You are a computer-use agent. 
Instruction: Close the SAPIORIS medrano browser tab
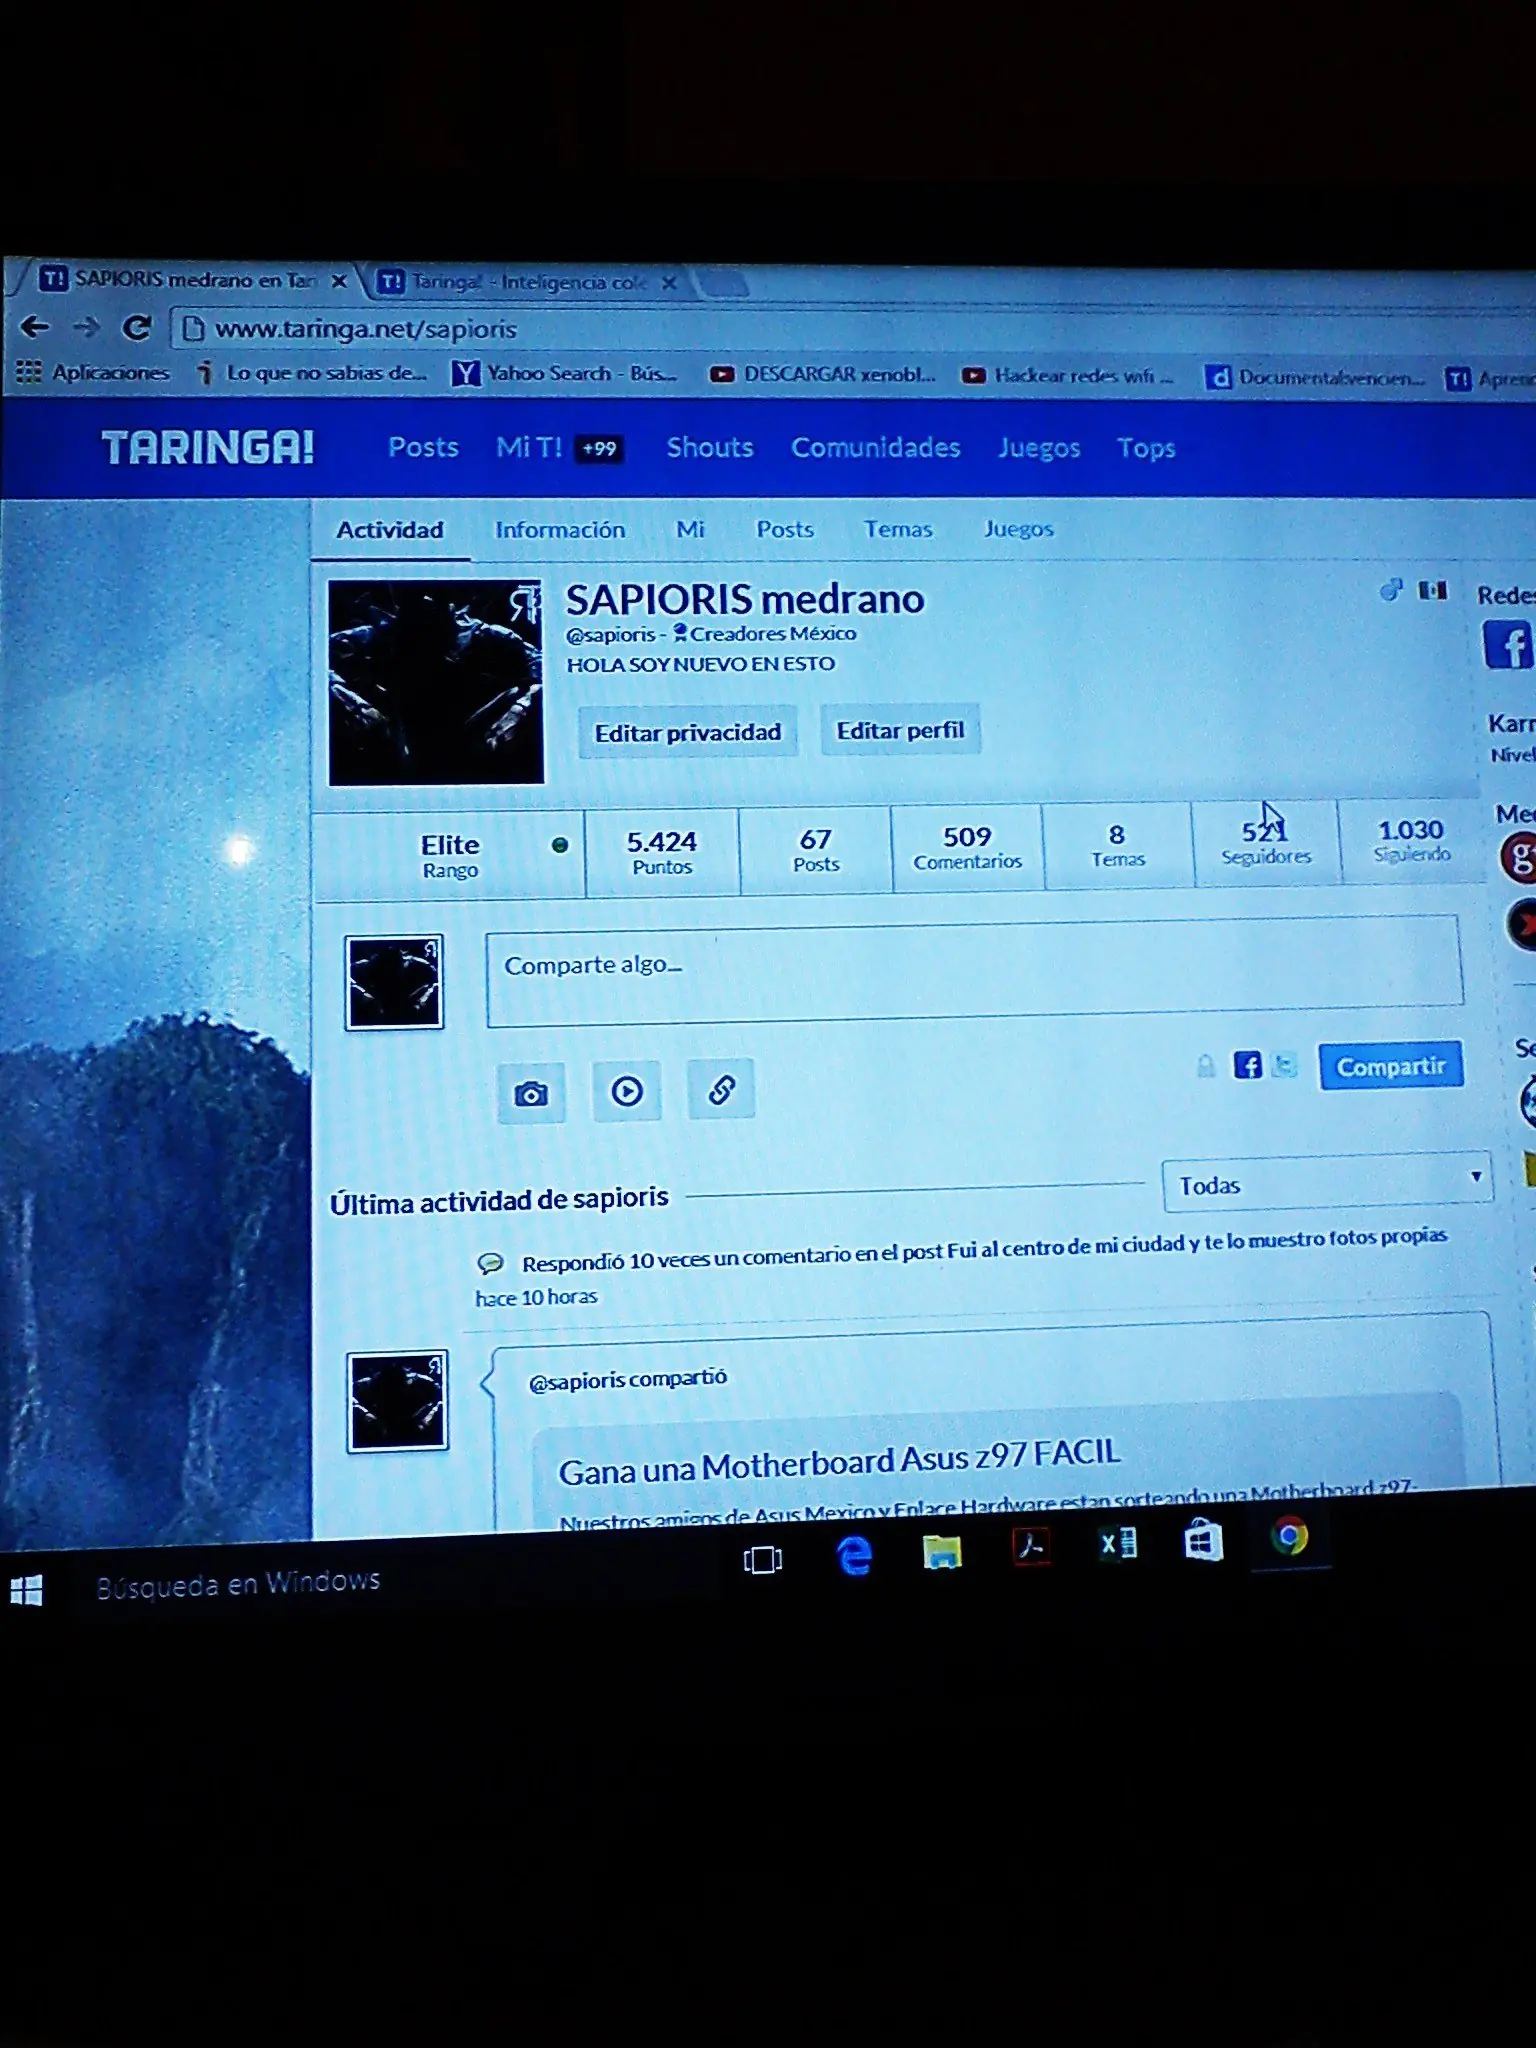pos(339,281)
